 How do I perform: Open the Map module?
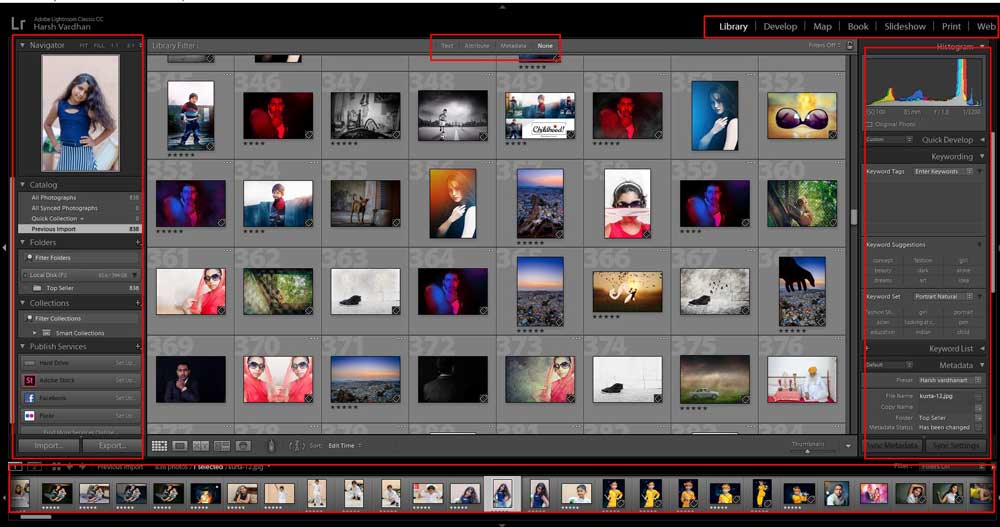(822, 27)
